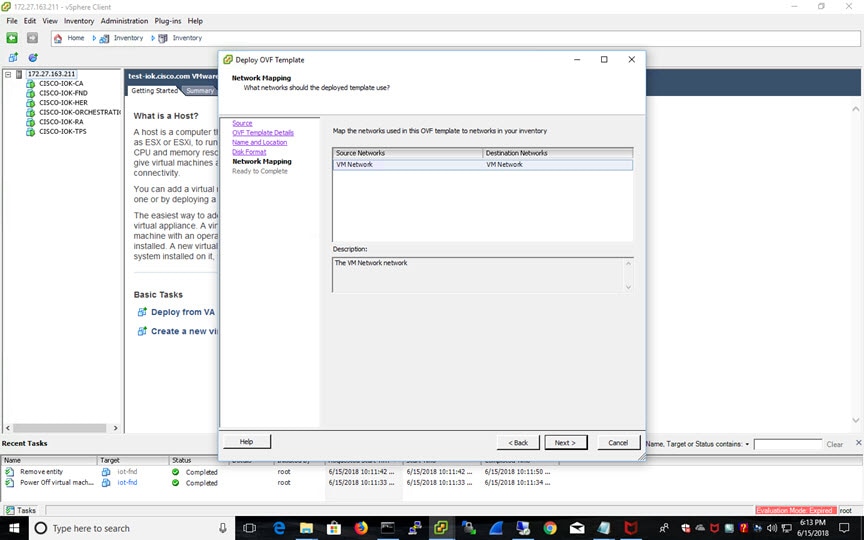The width and height of the screenshot is (864, 540).
Task: Click Next in Deploy OVF wizard
Action: coord(565,442)
